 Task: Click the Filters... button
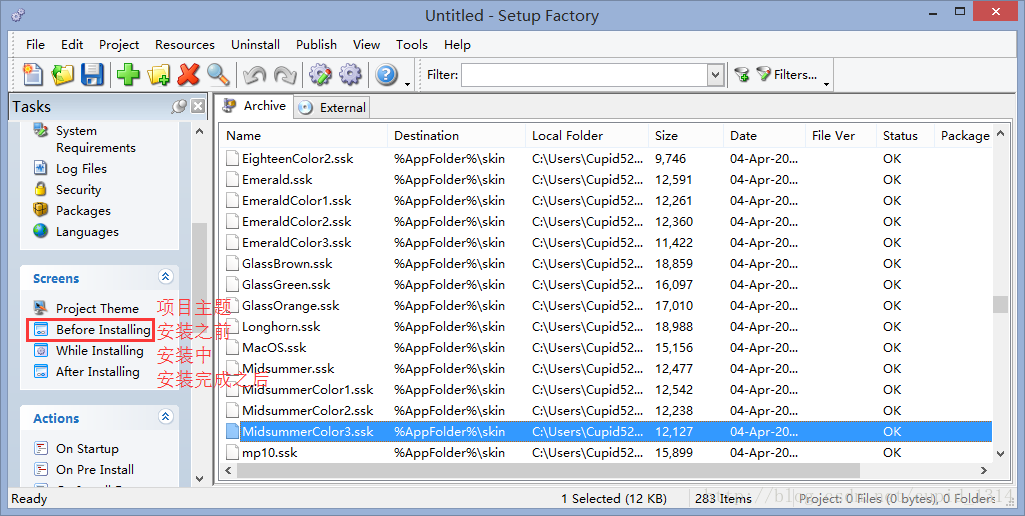(x=786, y=75)
